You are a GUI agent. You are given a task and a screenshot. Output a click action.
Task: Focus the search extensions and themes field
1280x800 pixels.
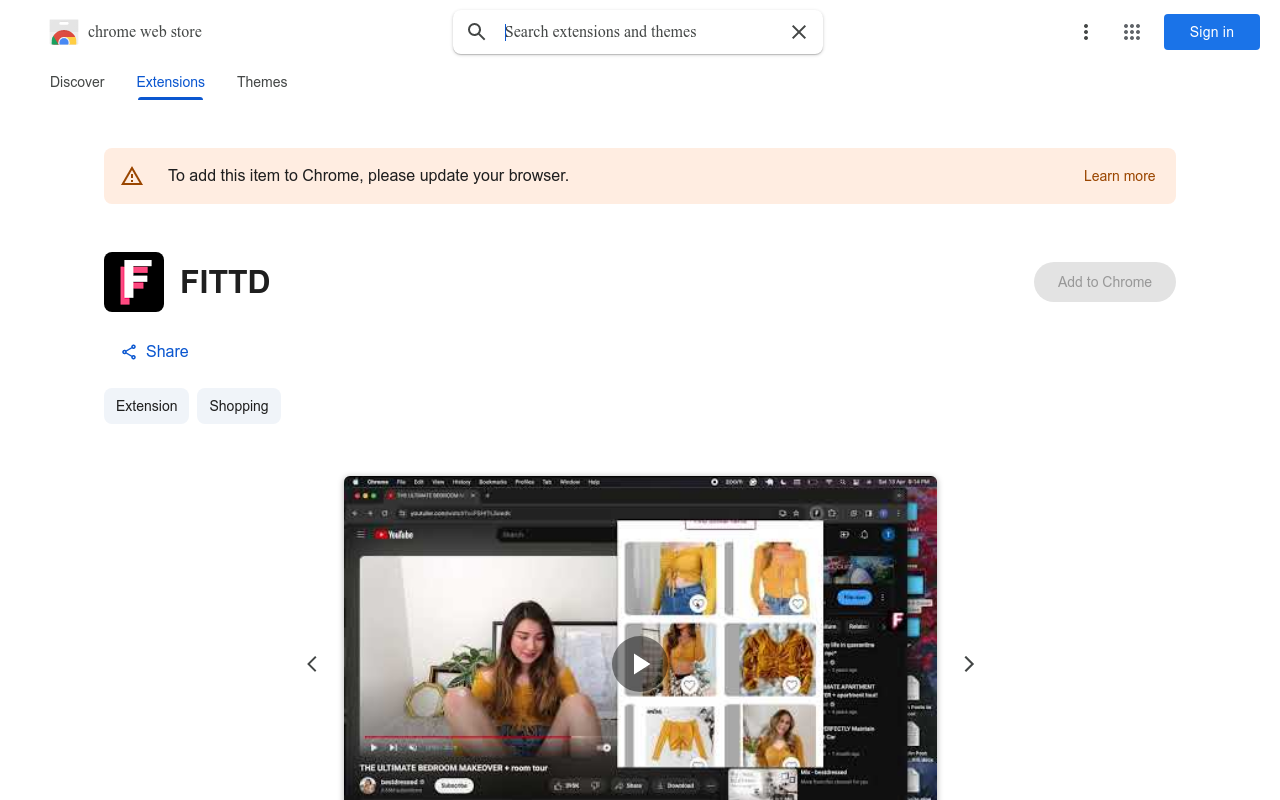pos(639,32)
